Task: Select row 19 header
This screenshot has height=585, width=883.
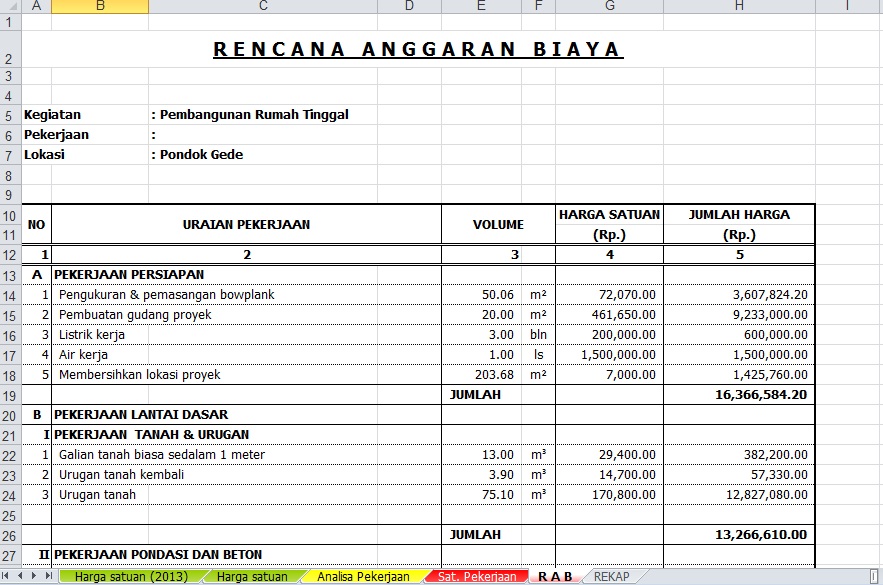Action: coord(10,395)
